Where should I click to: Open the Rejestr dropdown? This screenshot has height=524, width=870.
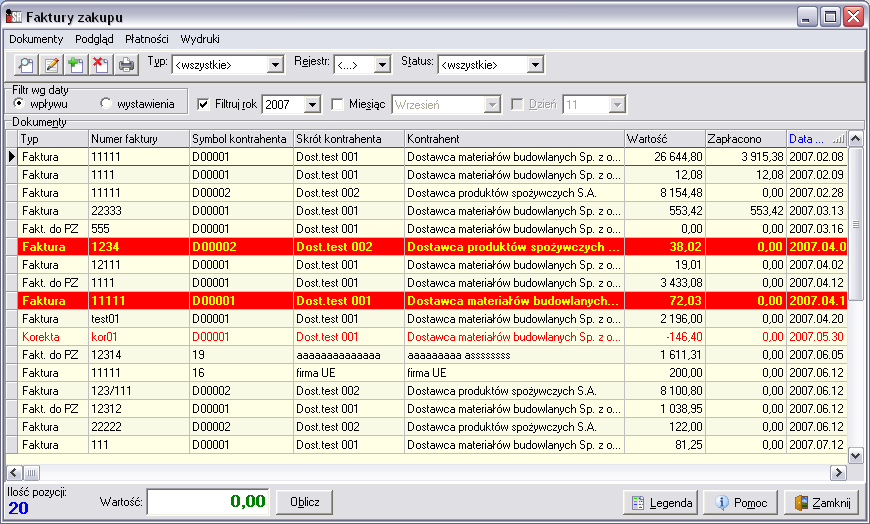point(382,65)
